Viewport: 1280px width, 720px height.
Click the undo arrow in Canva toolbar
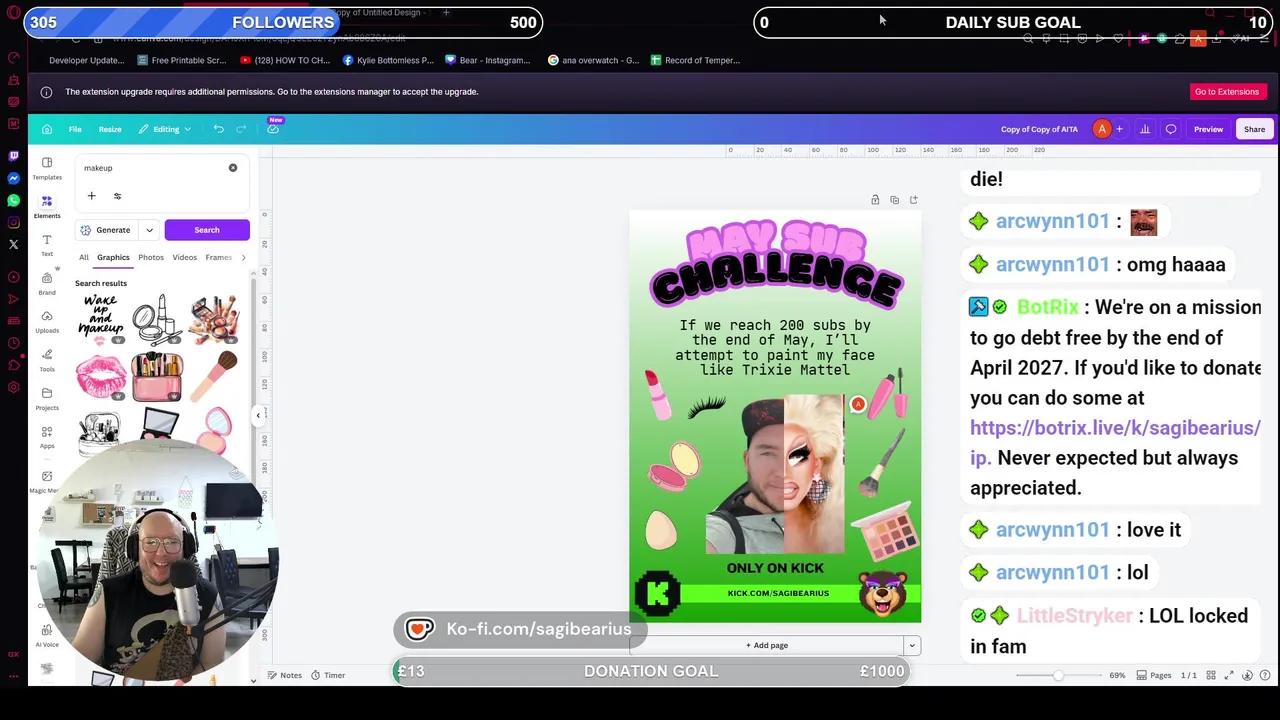click(218, 129)
